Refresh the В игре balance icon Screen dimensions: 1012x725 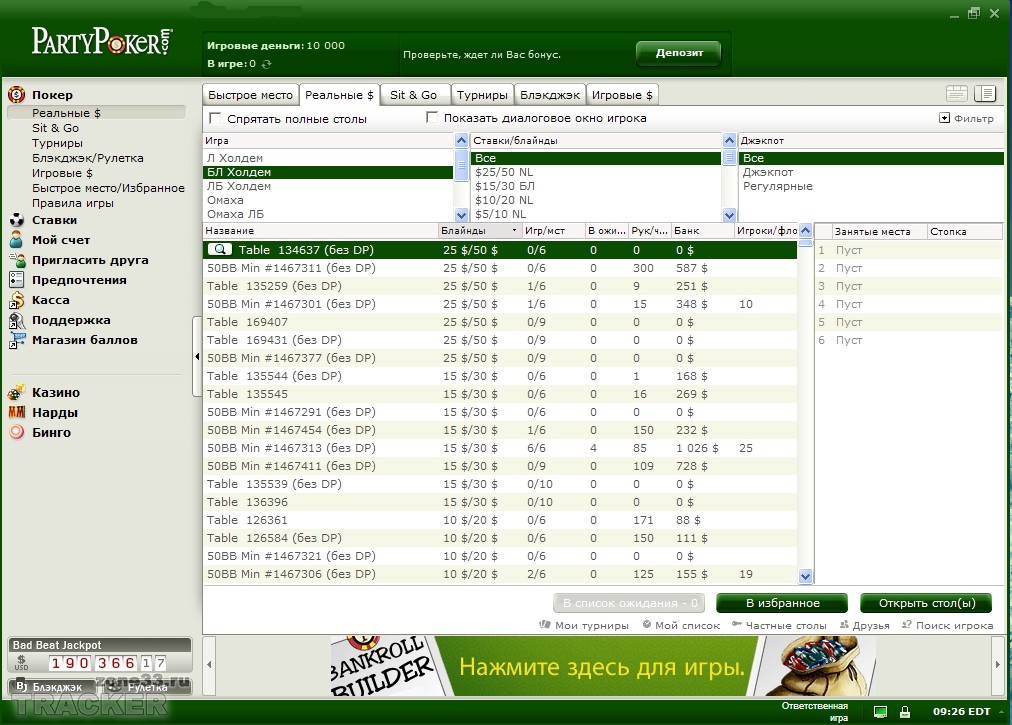(x=267, y=64)
